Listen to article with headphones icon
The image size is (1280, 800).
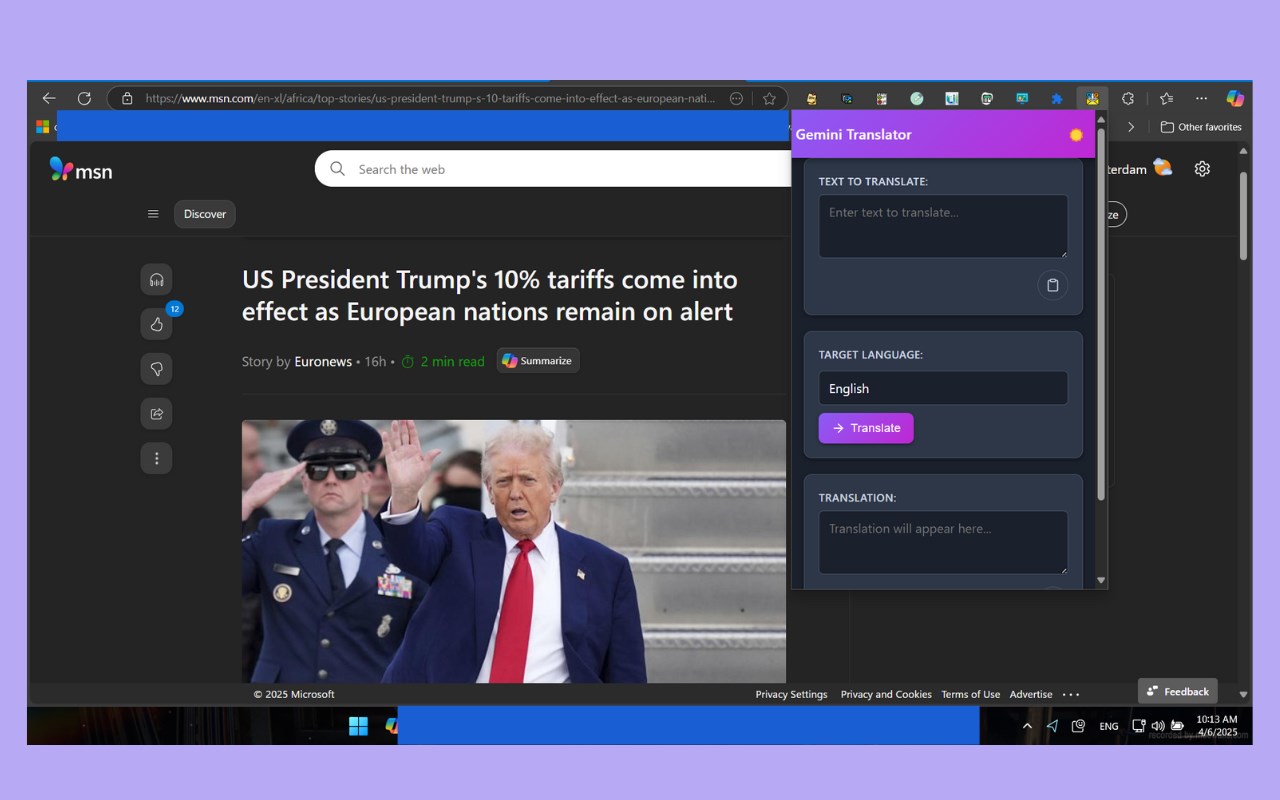[x=156, y=279]
